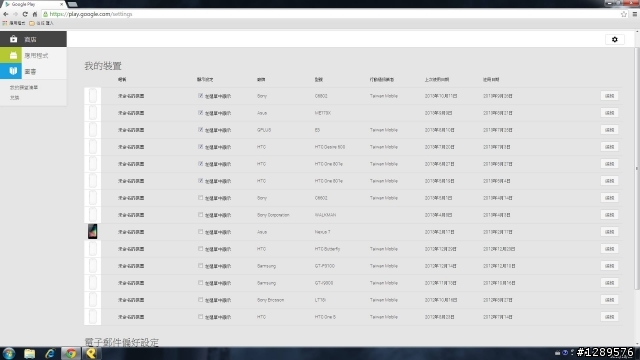This screenshot has height=360, width=640.
Task: Edit the Sony Ericsson LT18i row
Action: click(609, 300)
